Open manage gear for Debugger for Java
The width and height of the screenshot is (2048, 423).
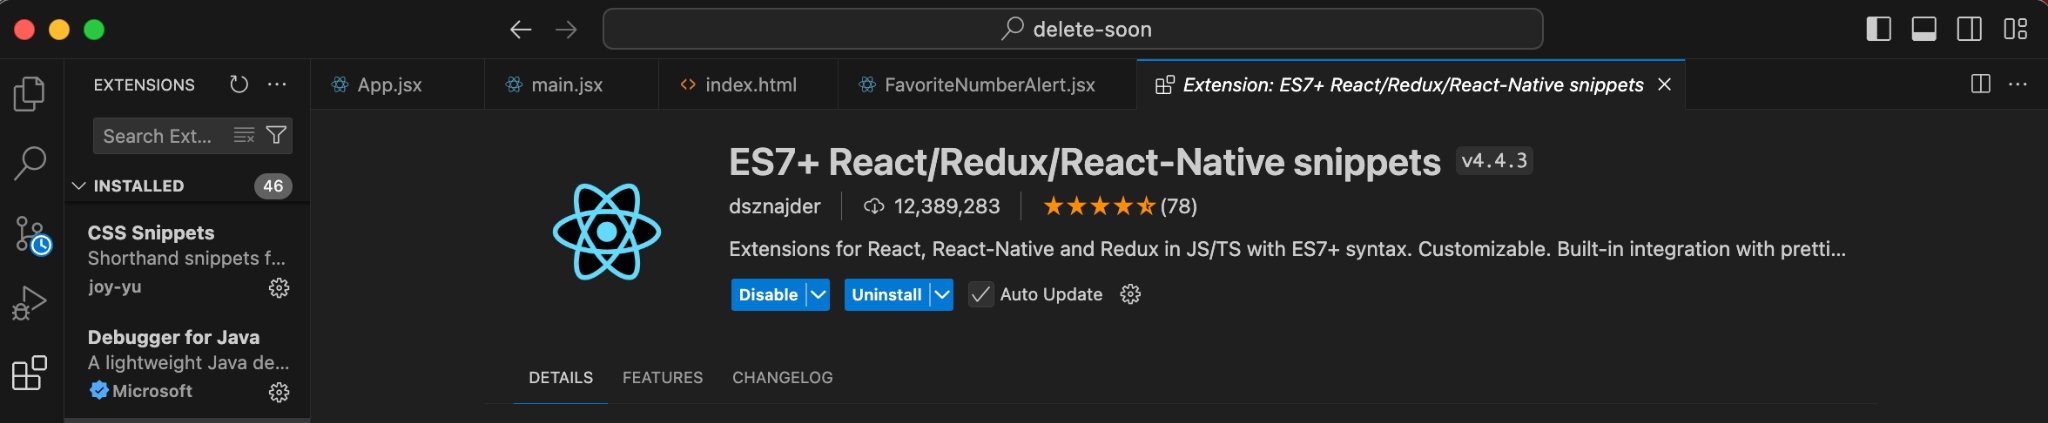pos(279,392)
